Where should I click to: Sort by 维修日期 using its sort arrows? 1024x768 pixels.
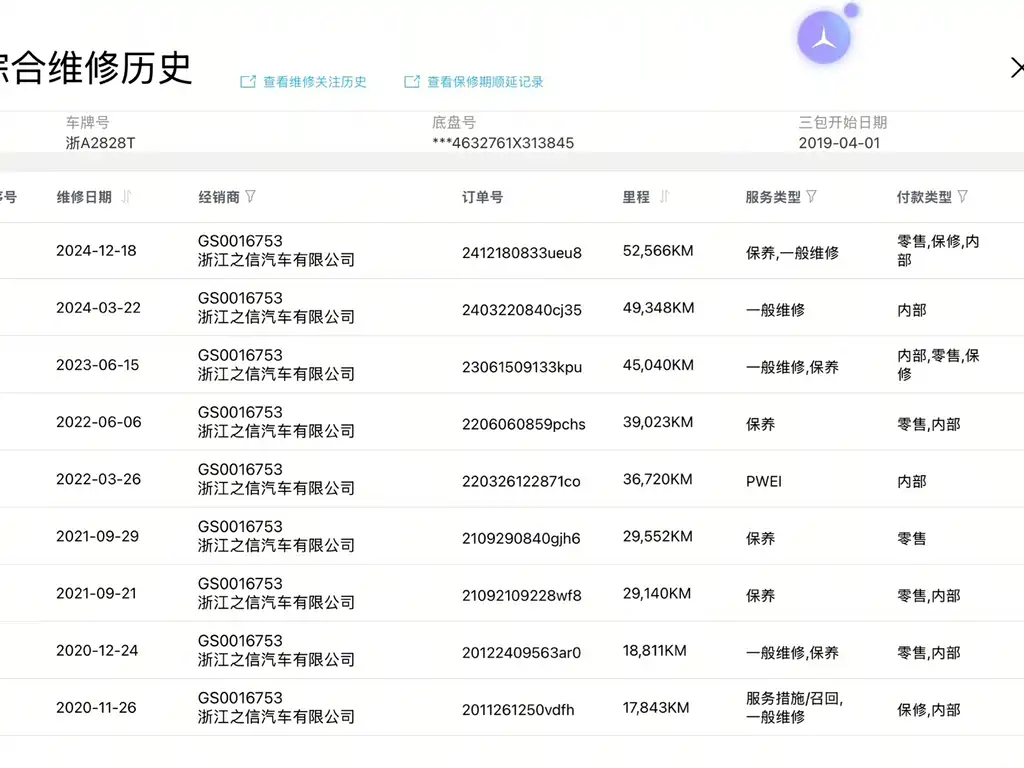pos(127,197)
